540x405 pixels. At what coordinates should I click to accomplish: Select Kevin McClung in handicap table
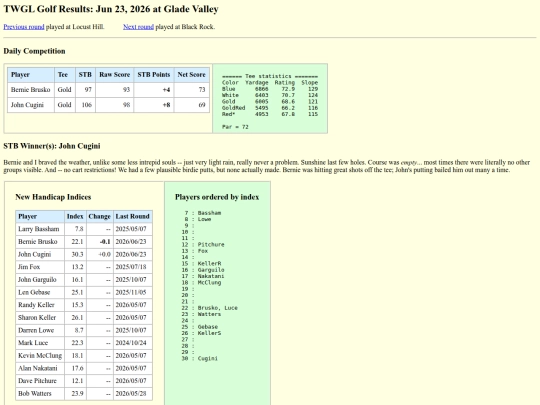pyautogui.click(x=40, y=355)
